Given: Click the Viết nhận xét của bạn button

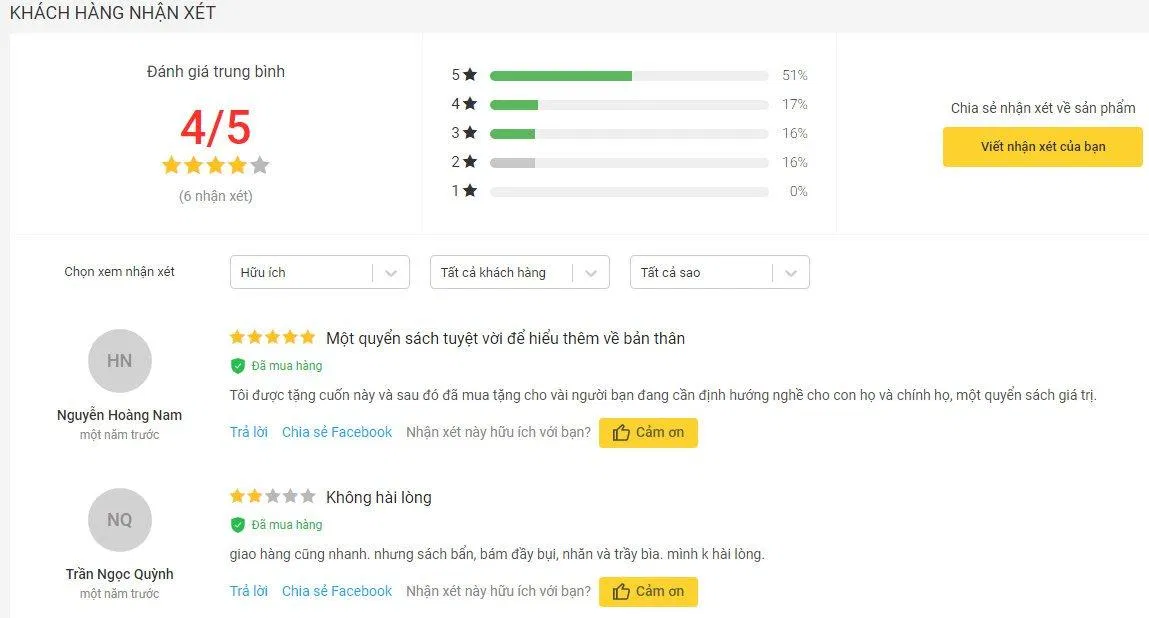Looking at the screenshot, I should click(1042, 146).
